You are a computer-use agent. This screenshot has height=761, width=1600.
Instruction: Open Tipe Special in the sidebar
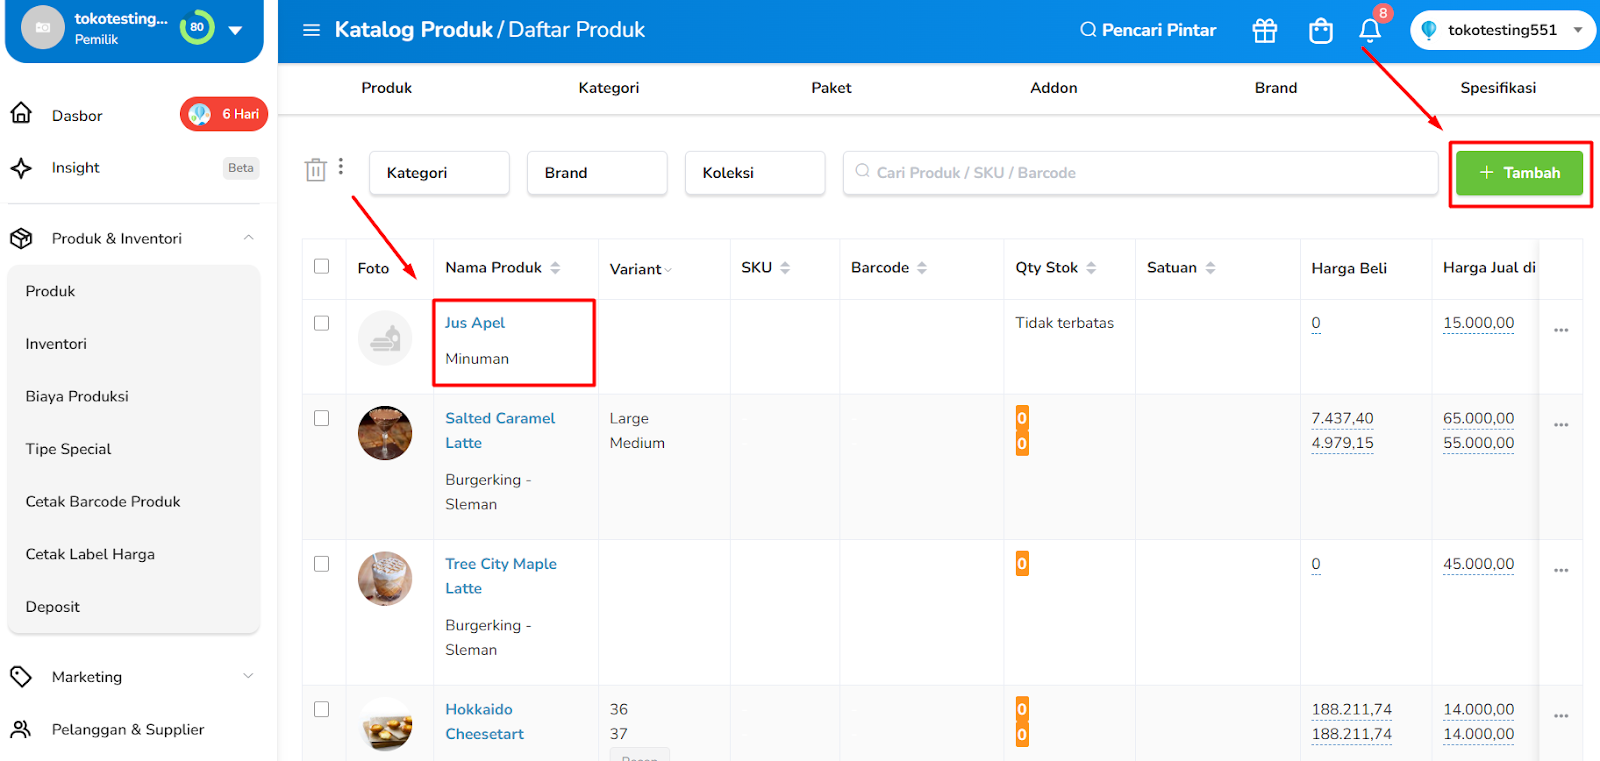[68, 449]
